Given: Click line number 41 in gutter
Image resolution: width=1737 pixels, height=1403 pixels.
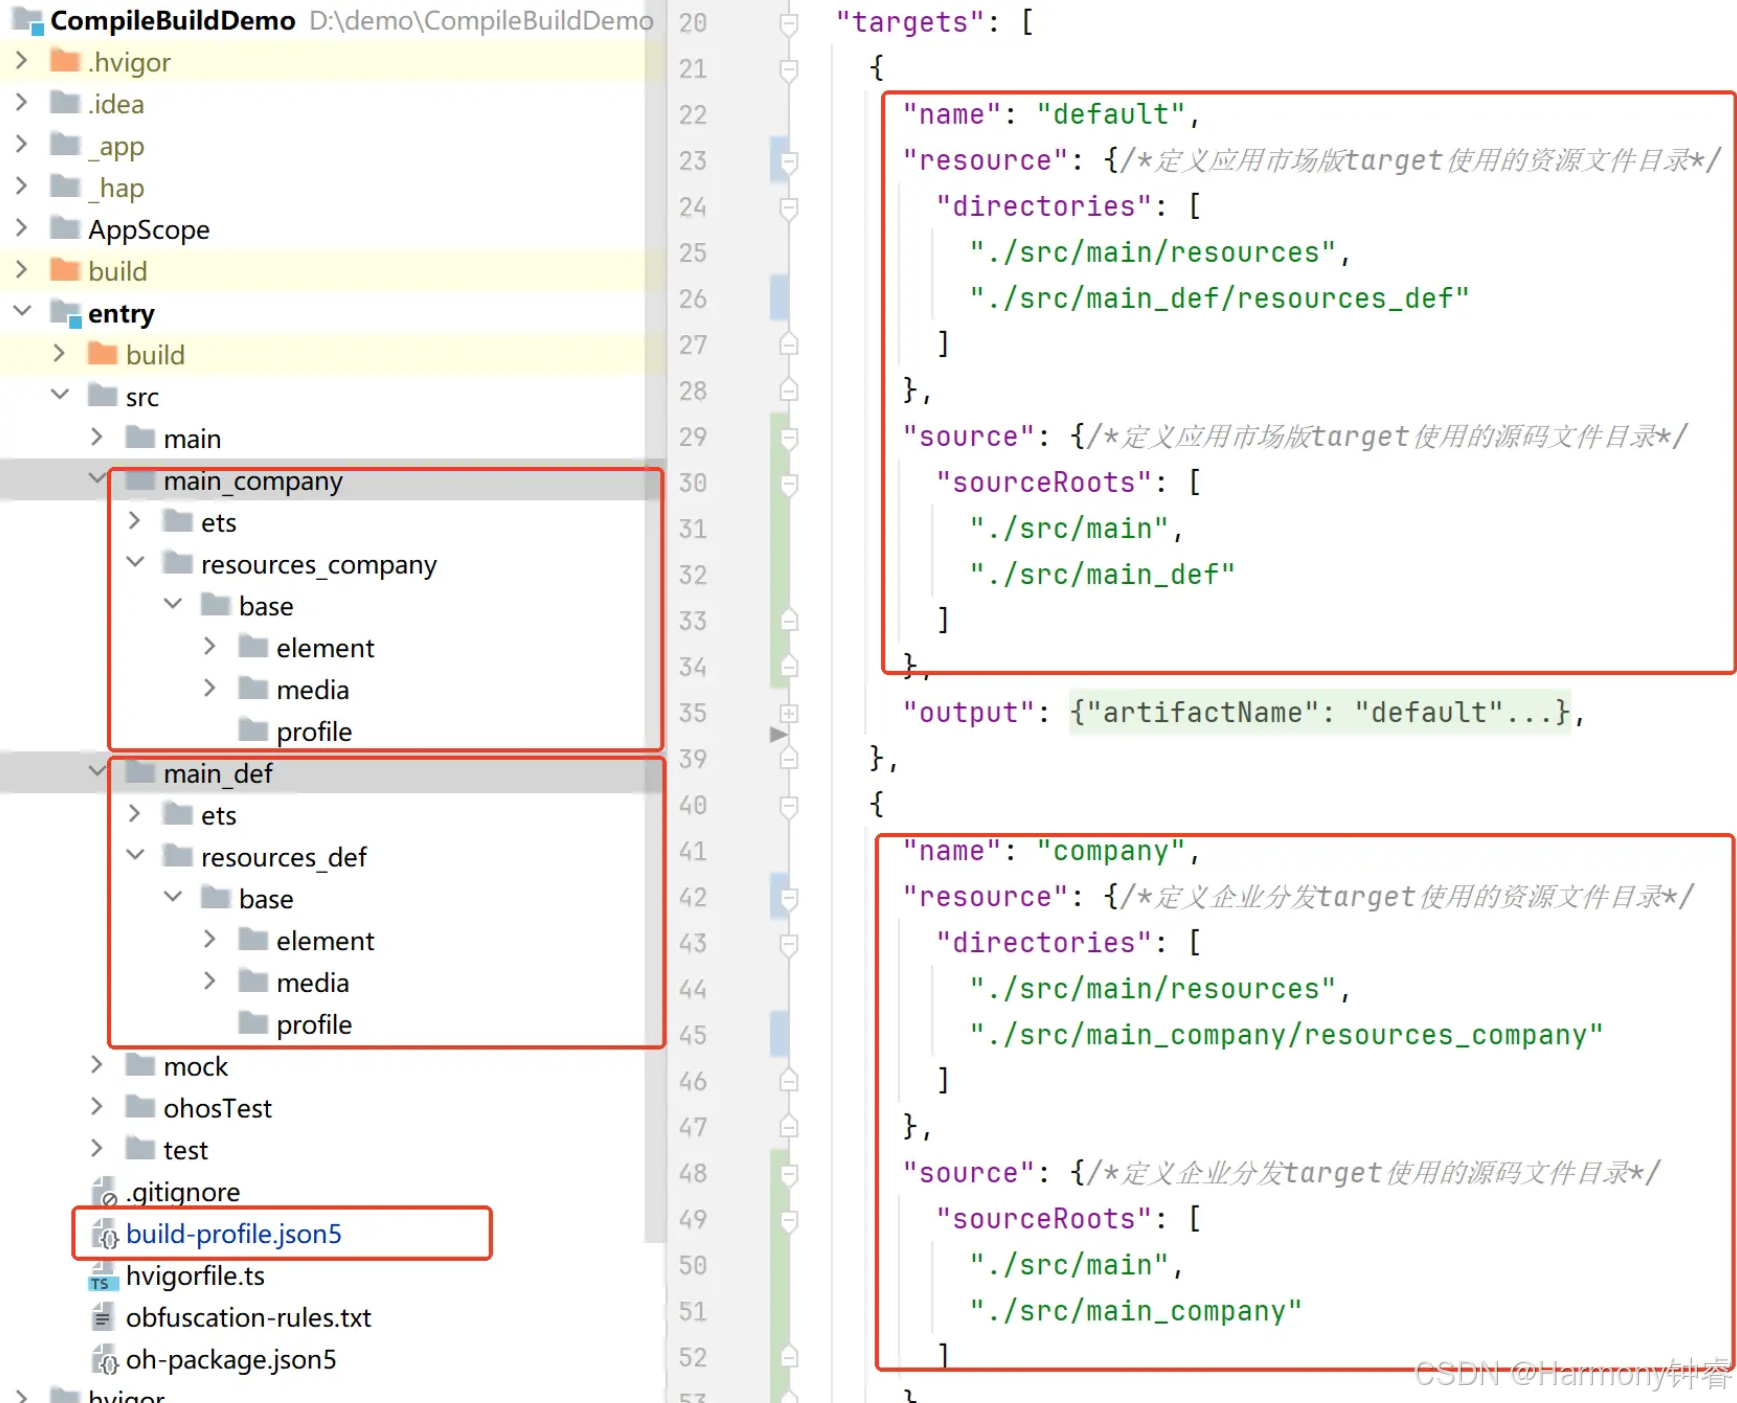Looking at the screenshot, I should point(692,851).
